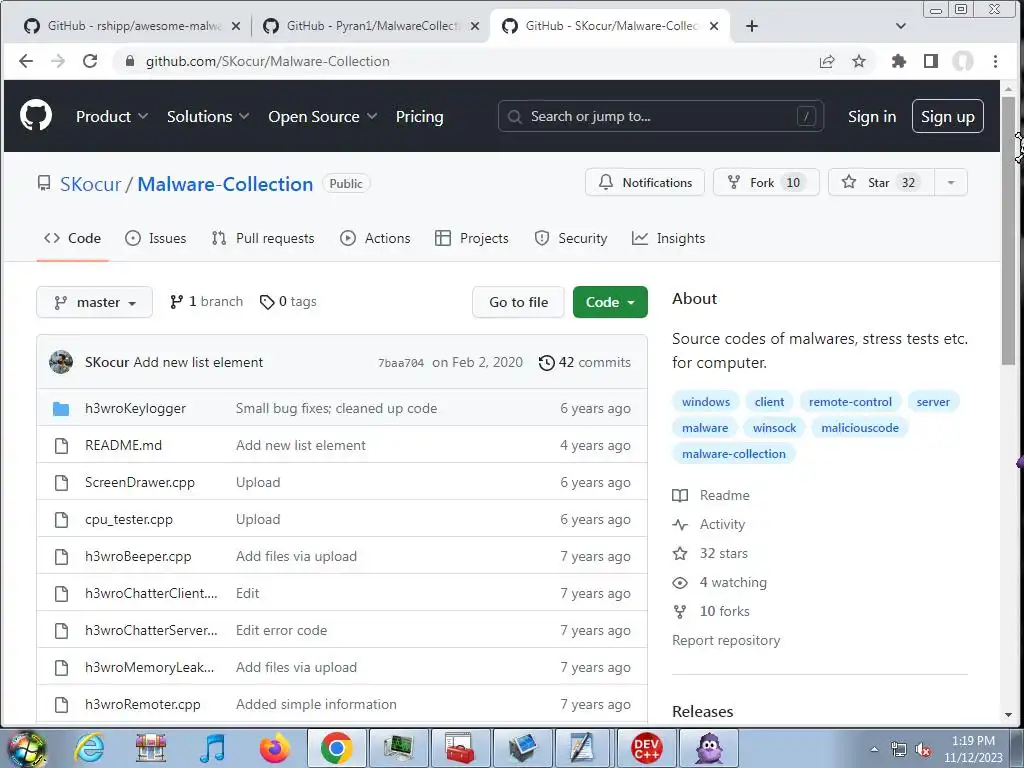Open the Windows Start orb
The width and height of the screenshot is (1024, 768).
click(27, 748)
